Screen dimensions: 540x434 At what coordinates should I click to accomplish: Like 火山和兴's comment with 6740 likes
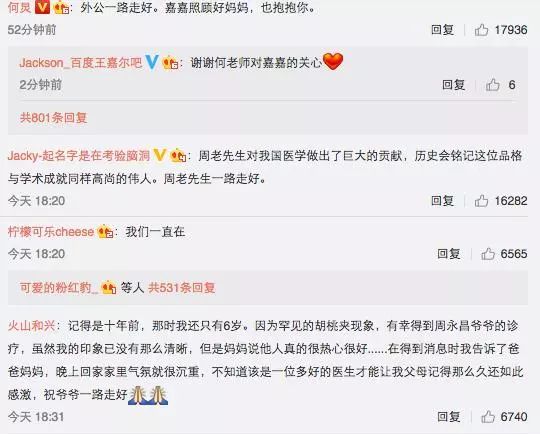pos(488,417)
